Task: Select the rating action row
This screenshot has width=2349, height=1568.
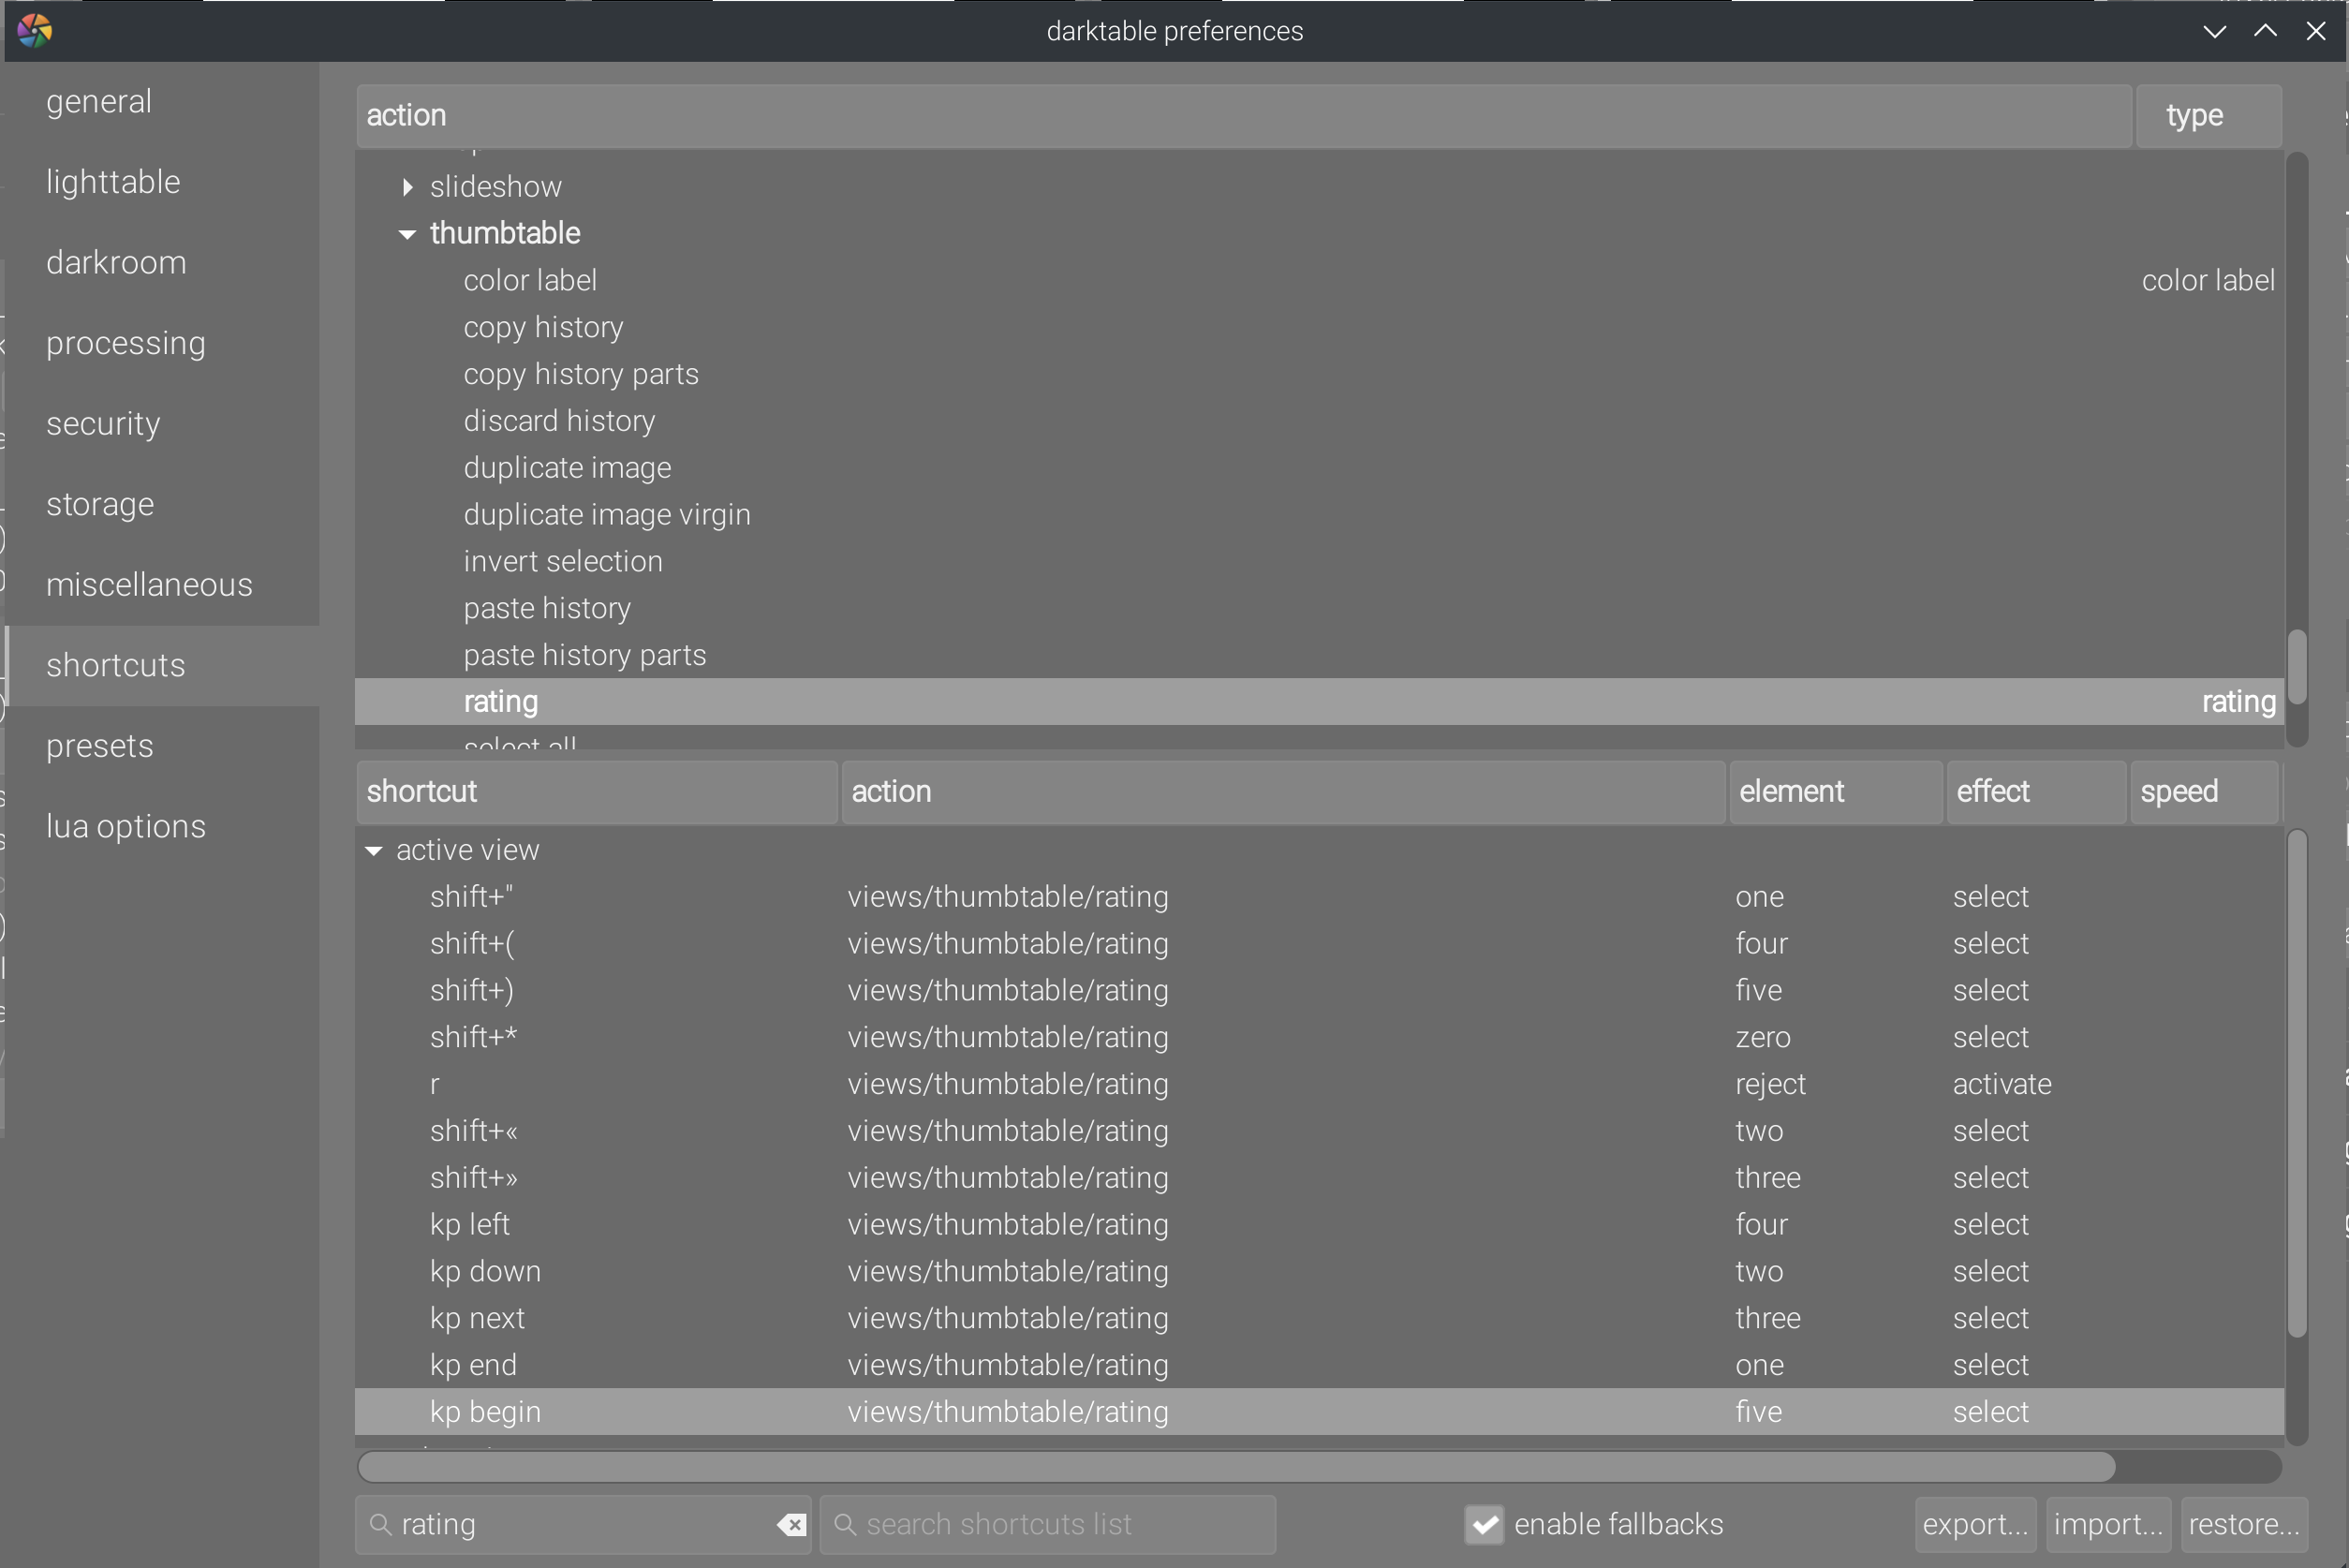Action: tap(1319, 702)
